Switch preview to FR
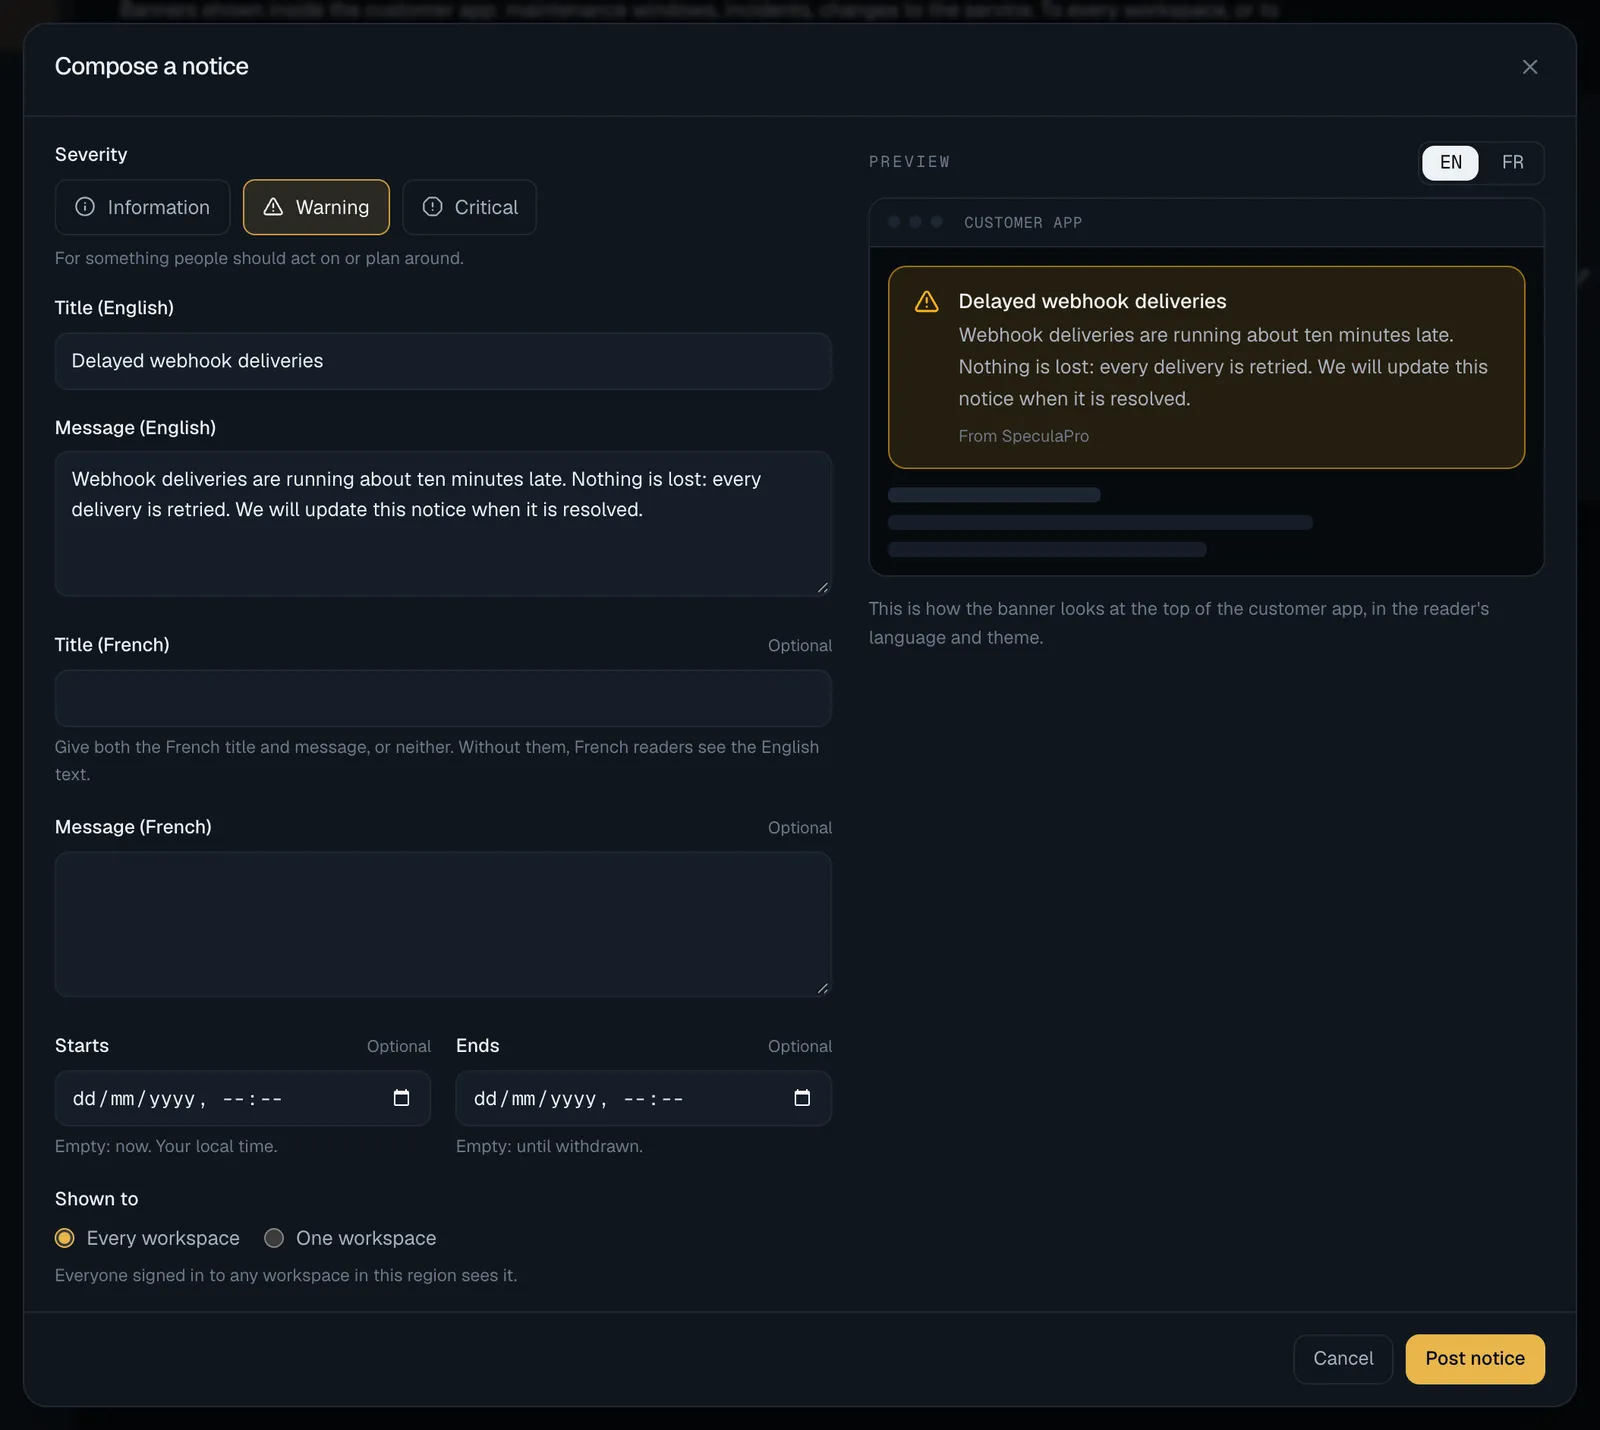This screenshot has height=1430, width=1600. click(1512, 163)
